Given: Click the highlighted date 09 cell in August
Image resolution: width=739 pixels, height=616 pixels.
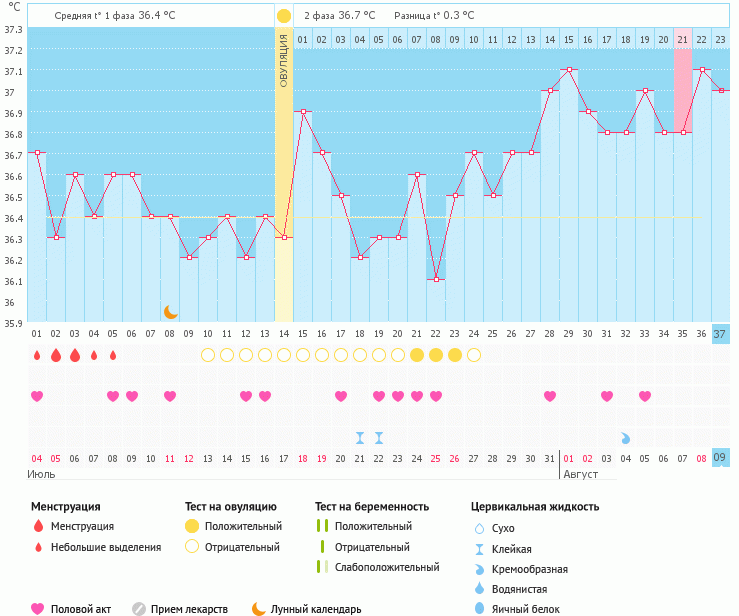Looking at the screenshot, I should 720,458.
